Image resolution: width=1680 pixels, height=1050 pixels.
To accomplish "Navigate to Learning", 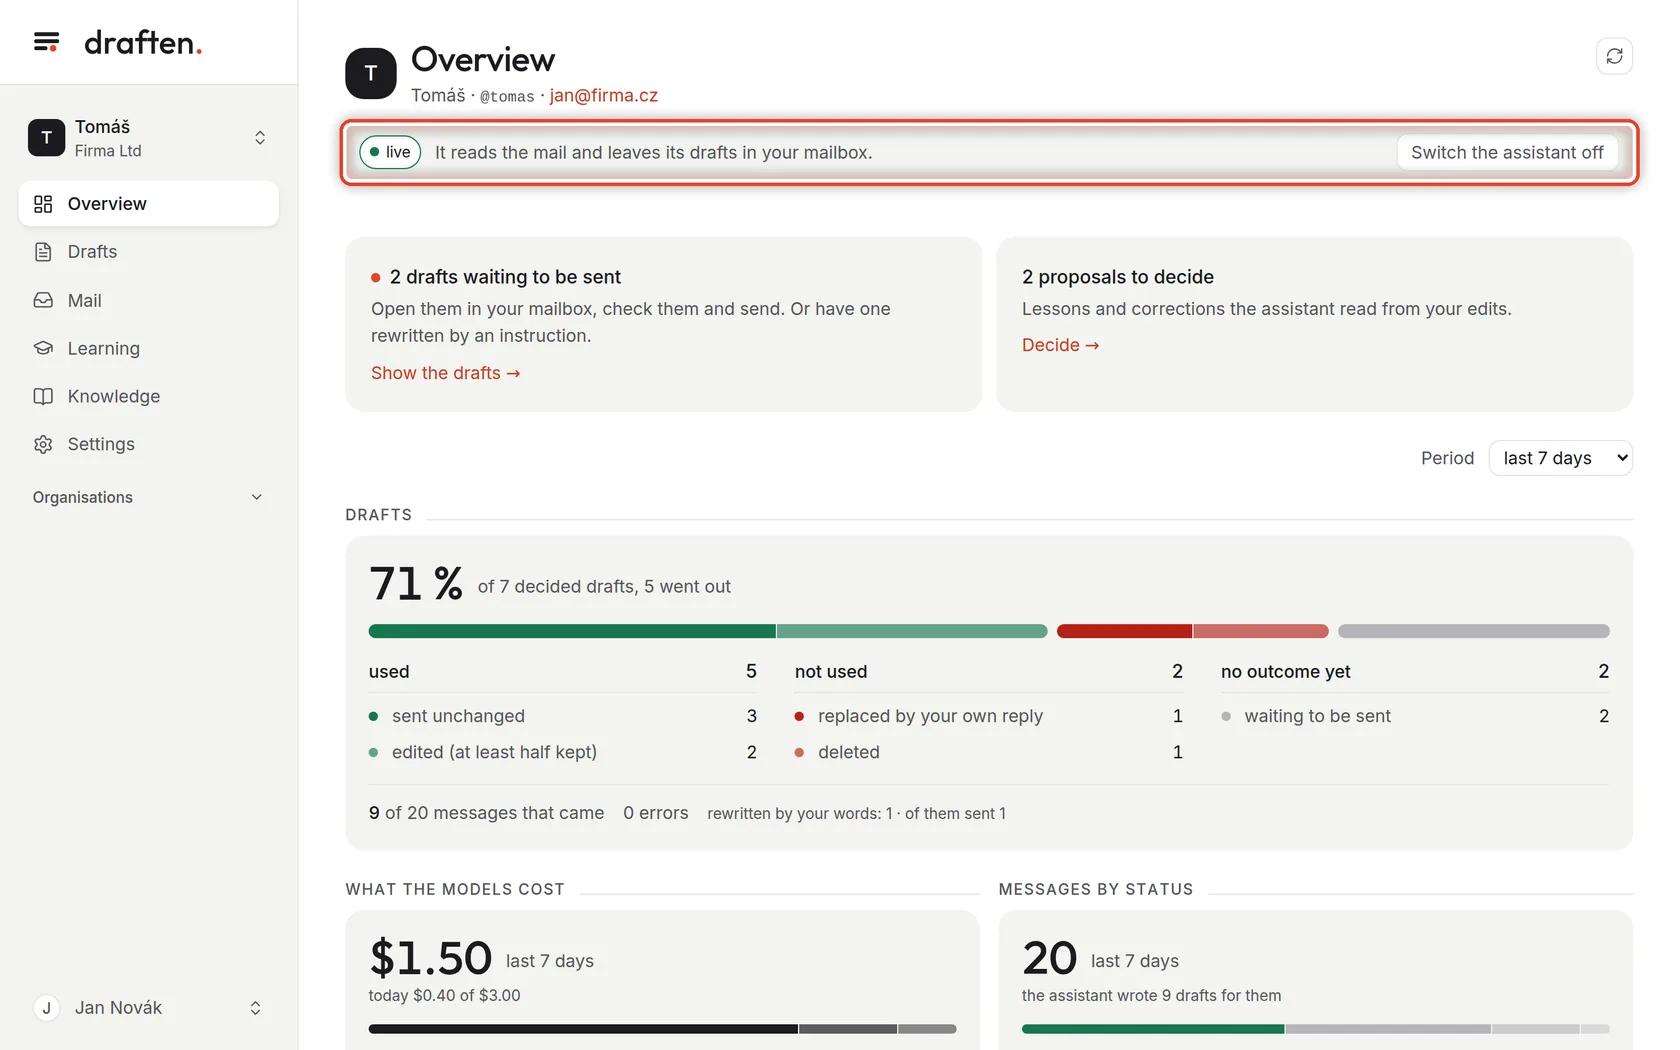I will 148,348.
